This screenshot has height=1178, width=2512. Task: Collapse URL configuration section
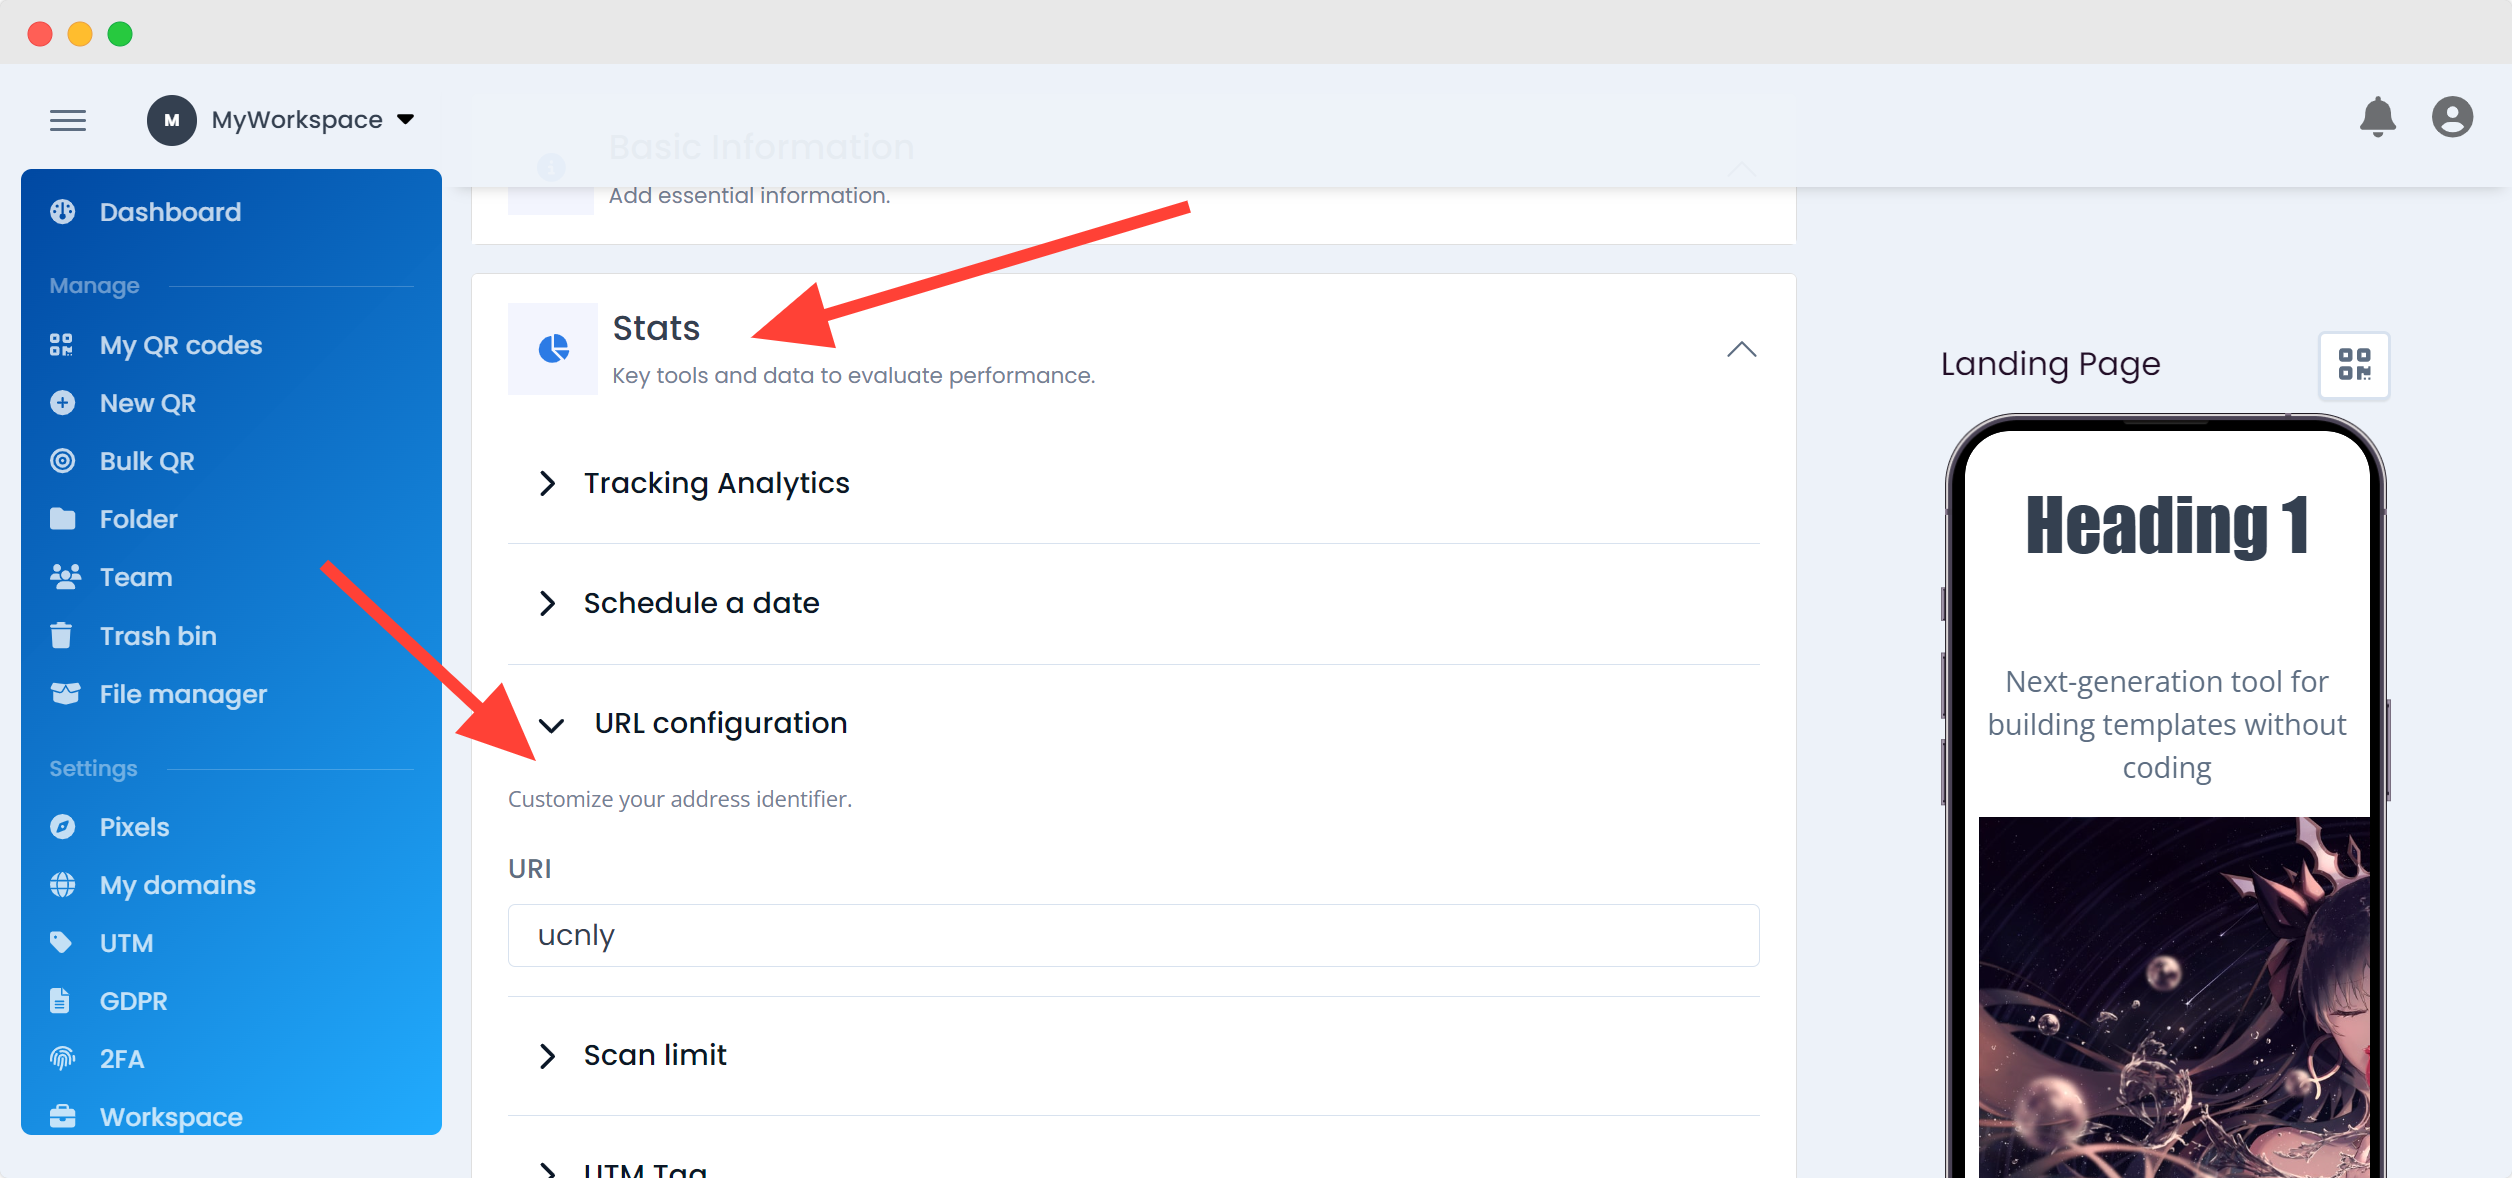pyautogui.click(x=719, y=723)
